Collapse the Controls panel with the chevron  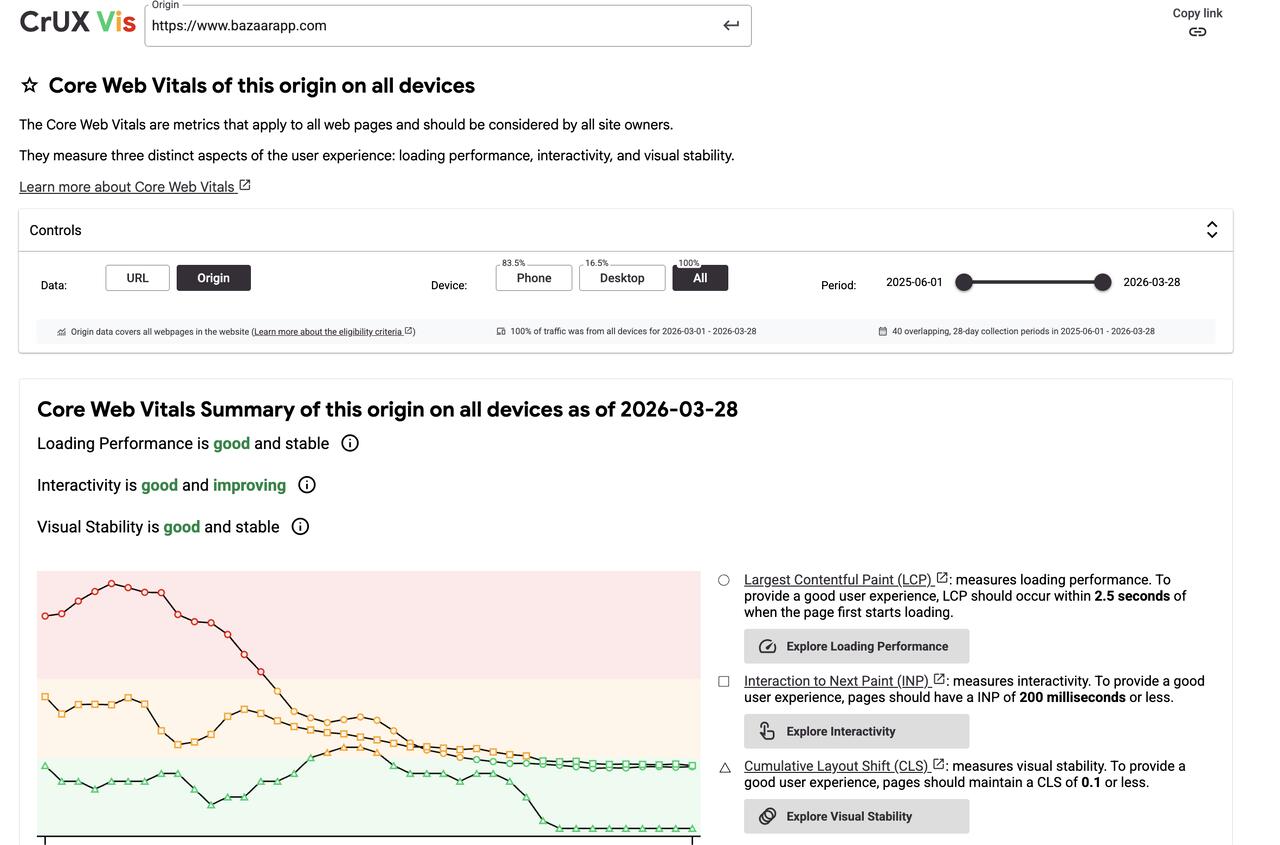pos(1211,229)
